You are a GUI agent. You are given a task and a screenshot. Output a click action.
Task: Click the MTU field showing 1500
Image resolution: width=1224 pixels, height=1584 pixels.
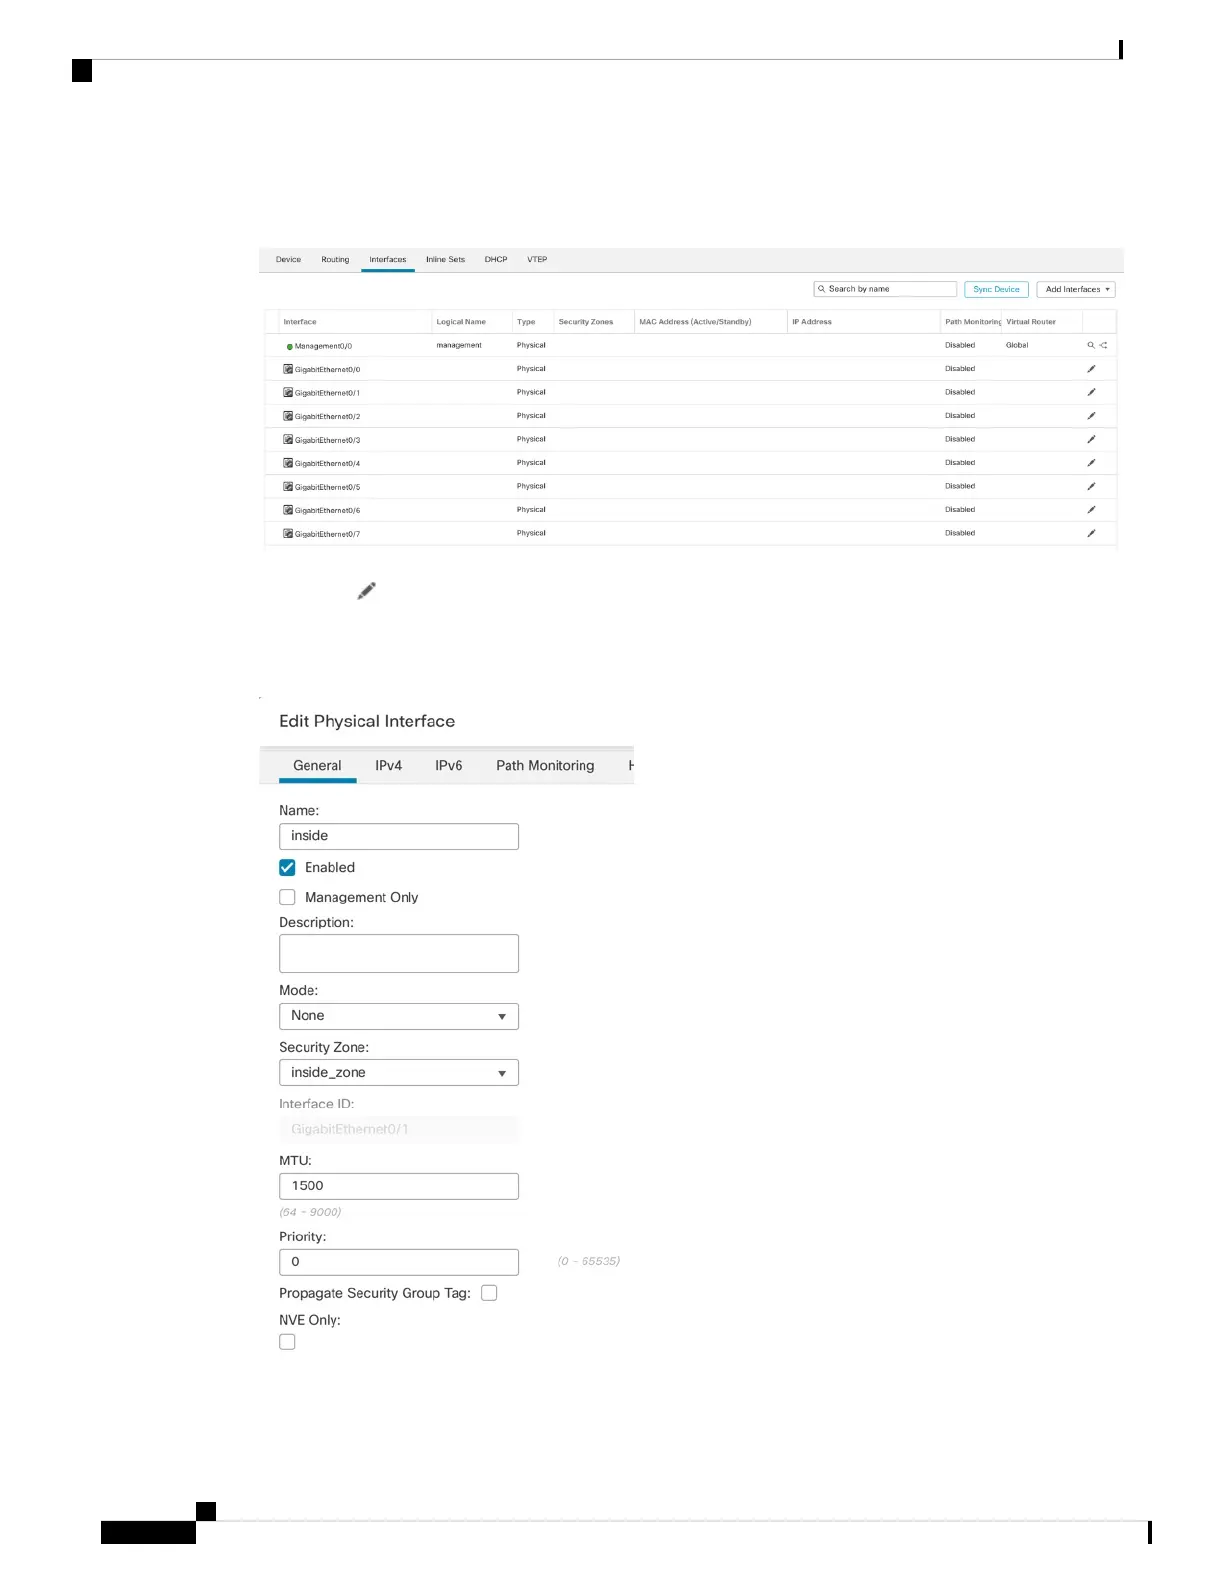[x=399, y=1186]
